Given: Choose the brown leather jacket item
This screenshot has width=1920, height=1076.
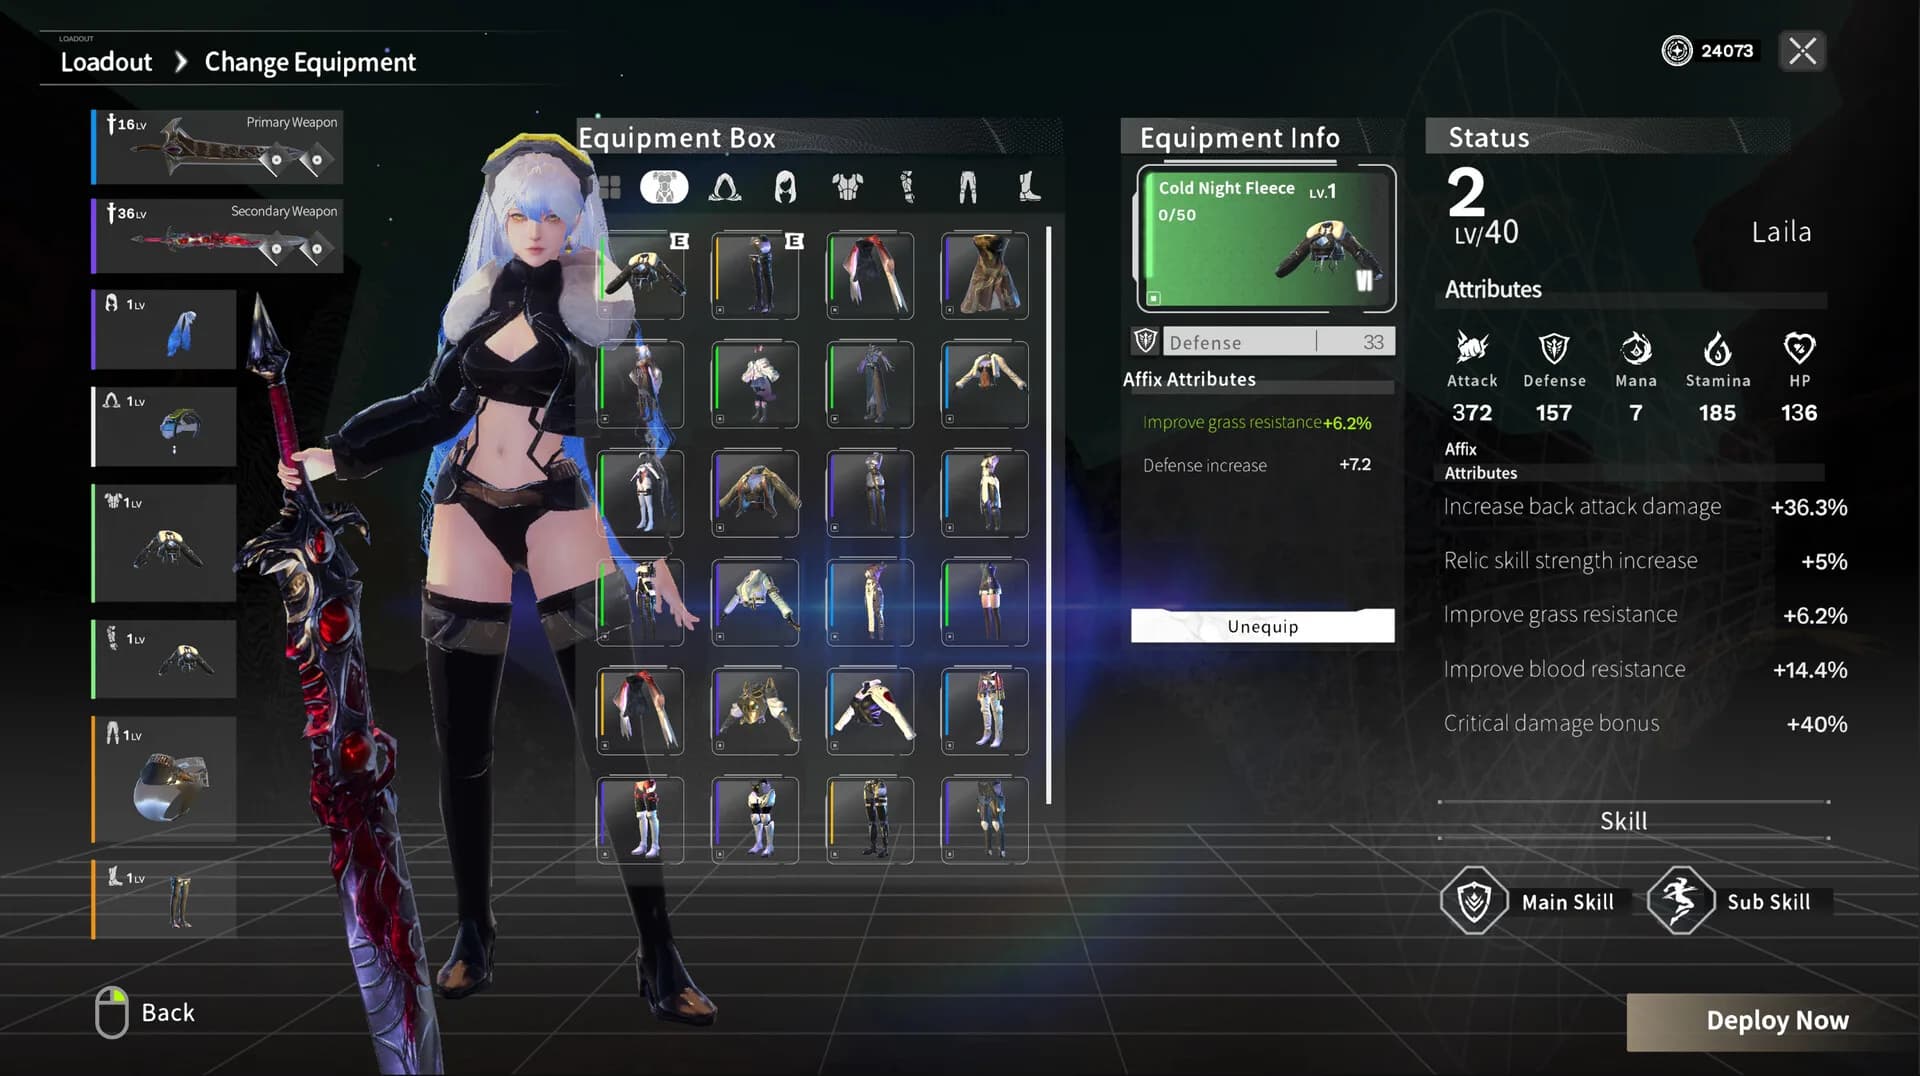Looking at the screenshot, I should 756,494.
